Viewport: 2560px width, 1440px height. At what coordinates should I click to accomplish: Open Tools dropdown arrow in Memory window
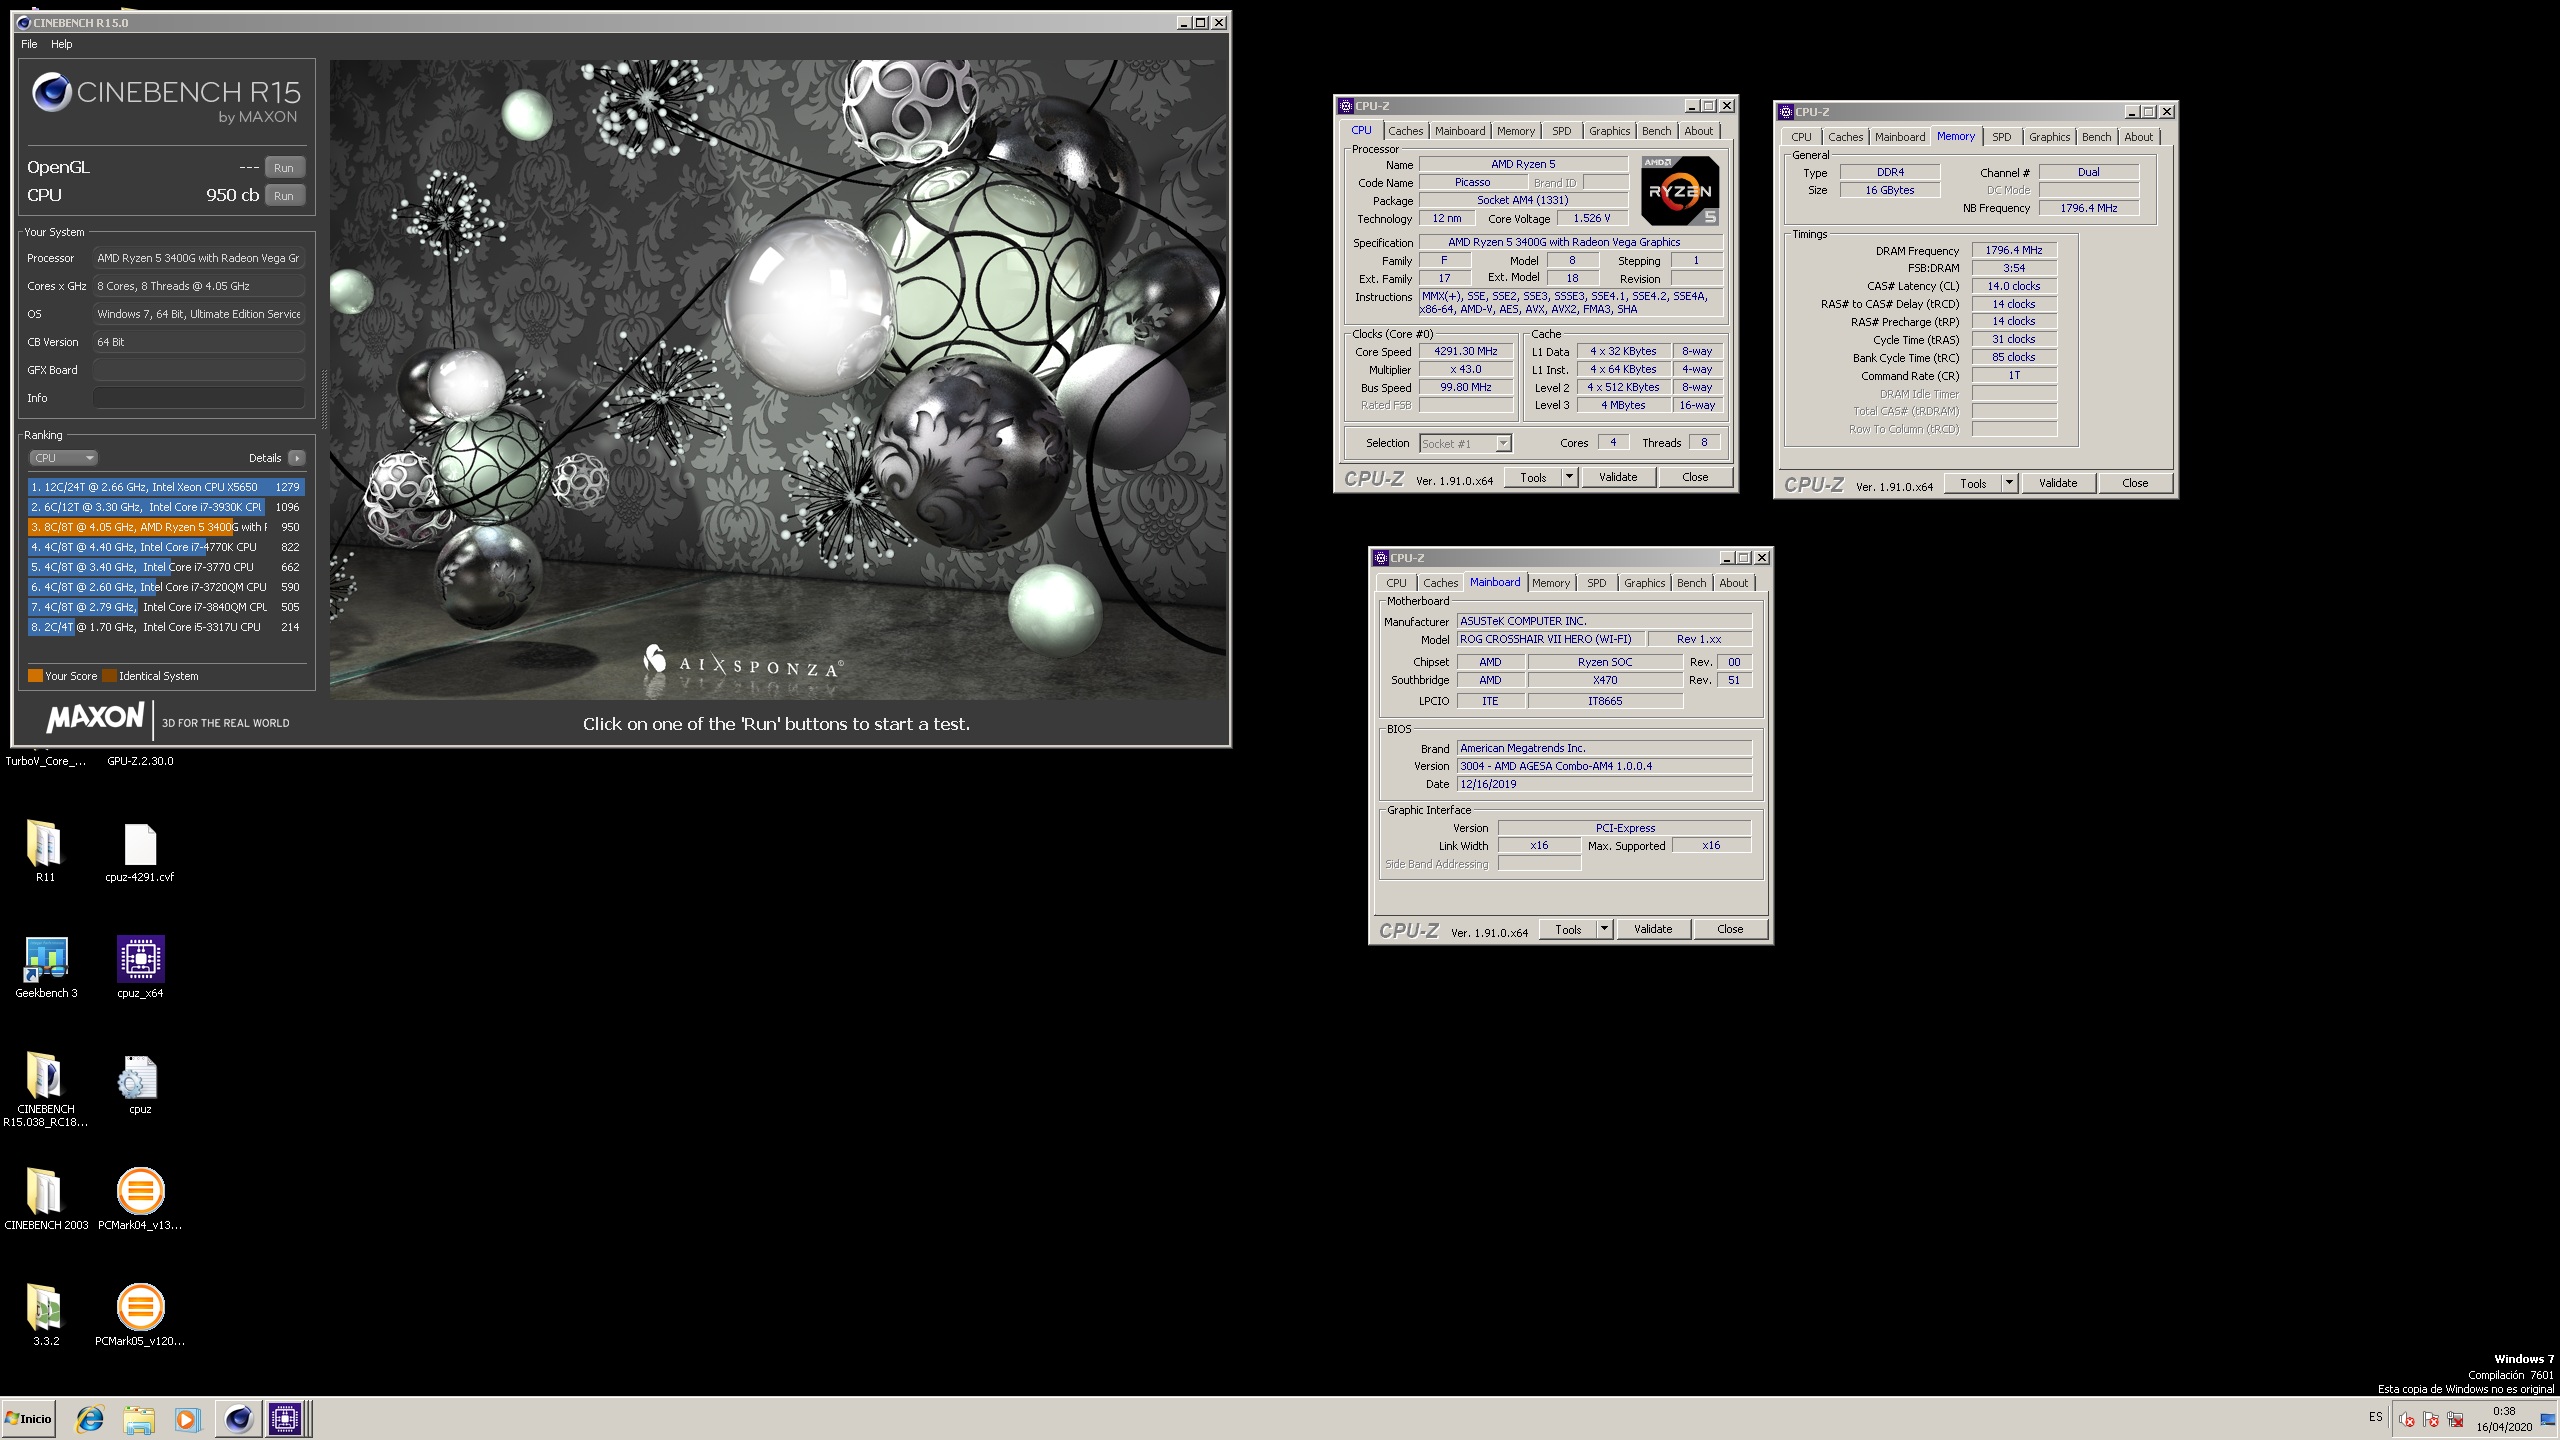(2010, 483)
